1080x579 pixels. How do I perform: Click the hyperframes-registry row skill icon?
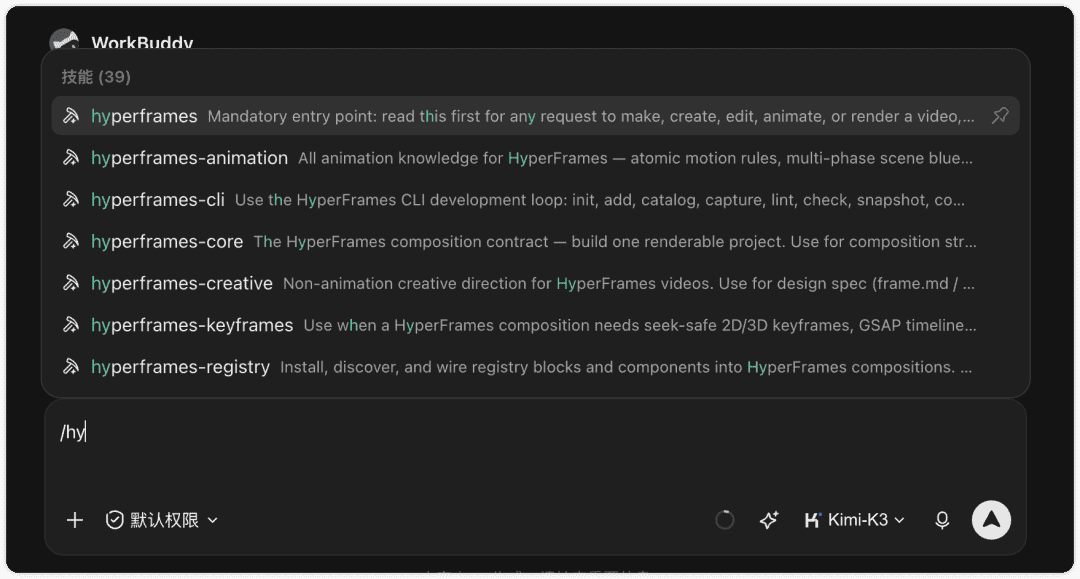click(71, 367)
